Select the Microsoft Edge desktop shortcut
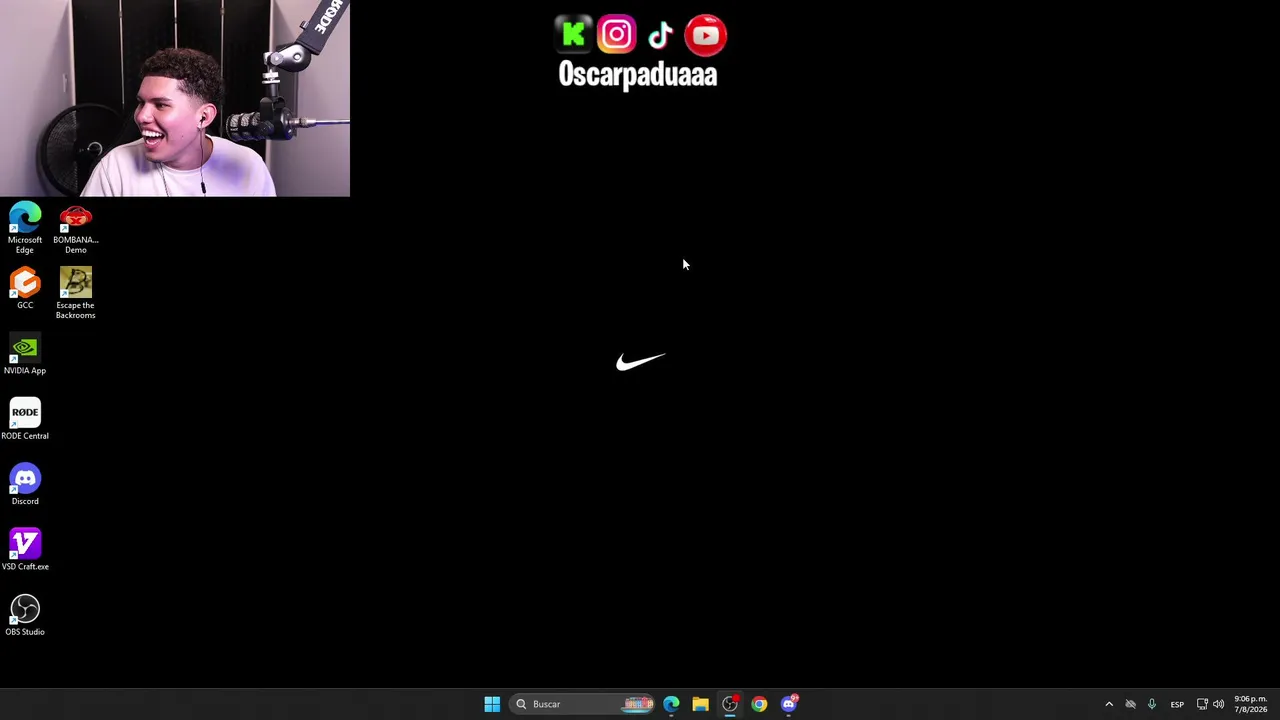The image size is (1280, 720). coord(25,229)
